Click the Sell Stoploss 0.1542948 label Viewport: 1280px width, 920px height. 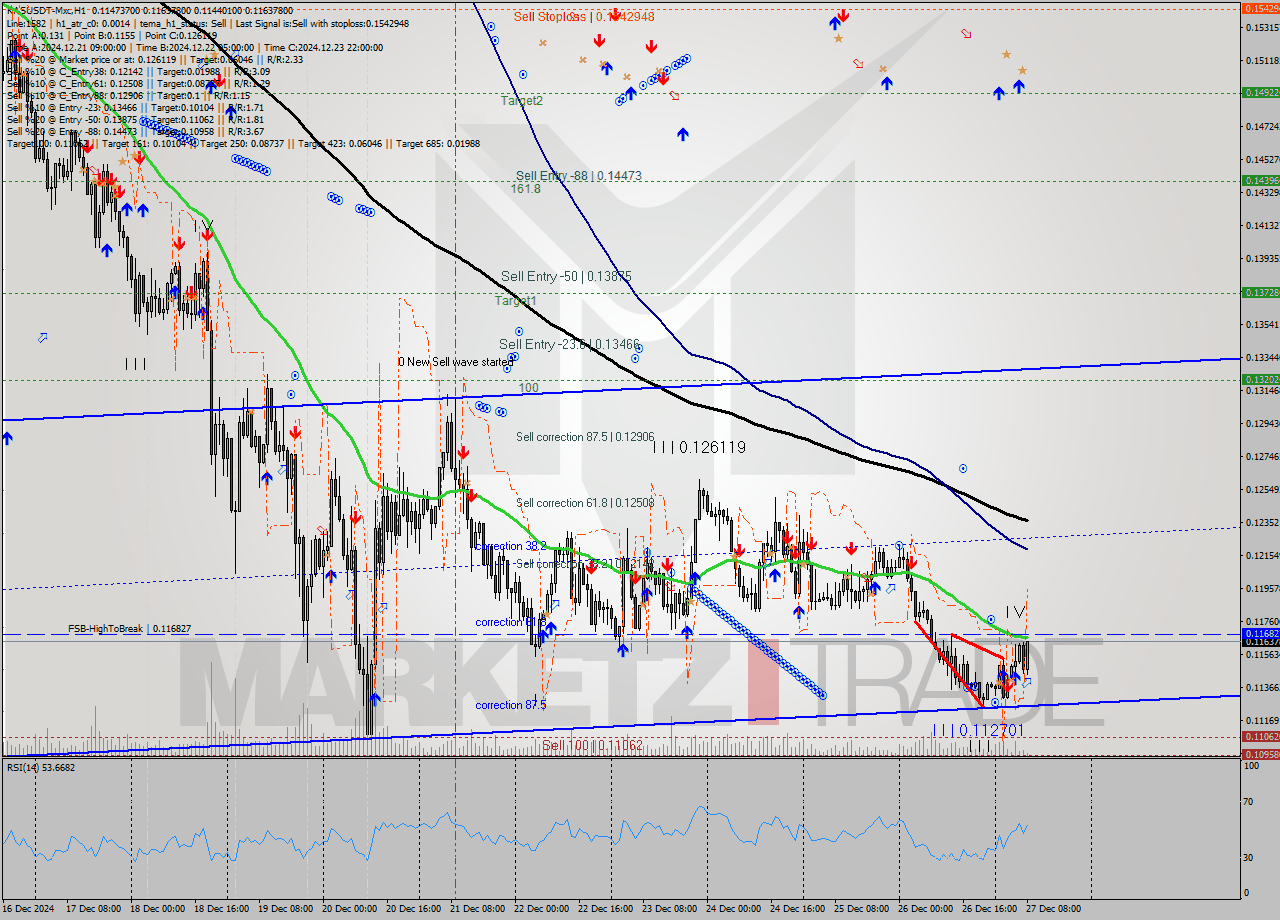coord(584,16)
